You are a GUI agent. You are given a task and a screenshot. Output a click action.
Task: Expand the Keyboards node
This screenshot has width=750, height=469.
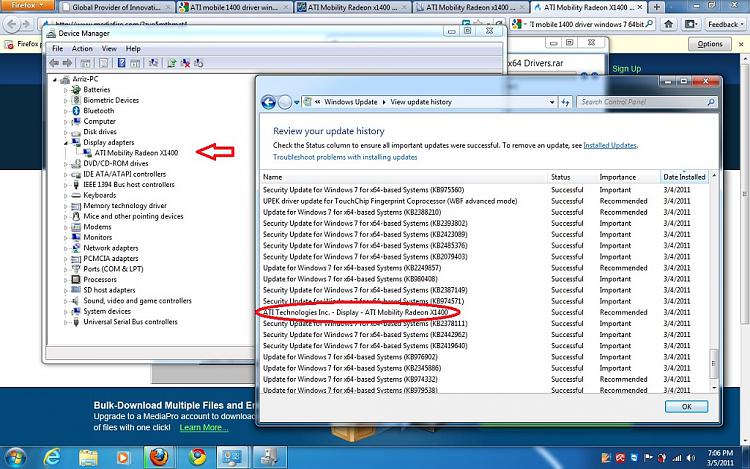(66, 195)
